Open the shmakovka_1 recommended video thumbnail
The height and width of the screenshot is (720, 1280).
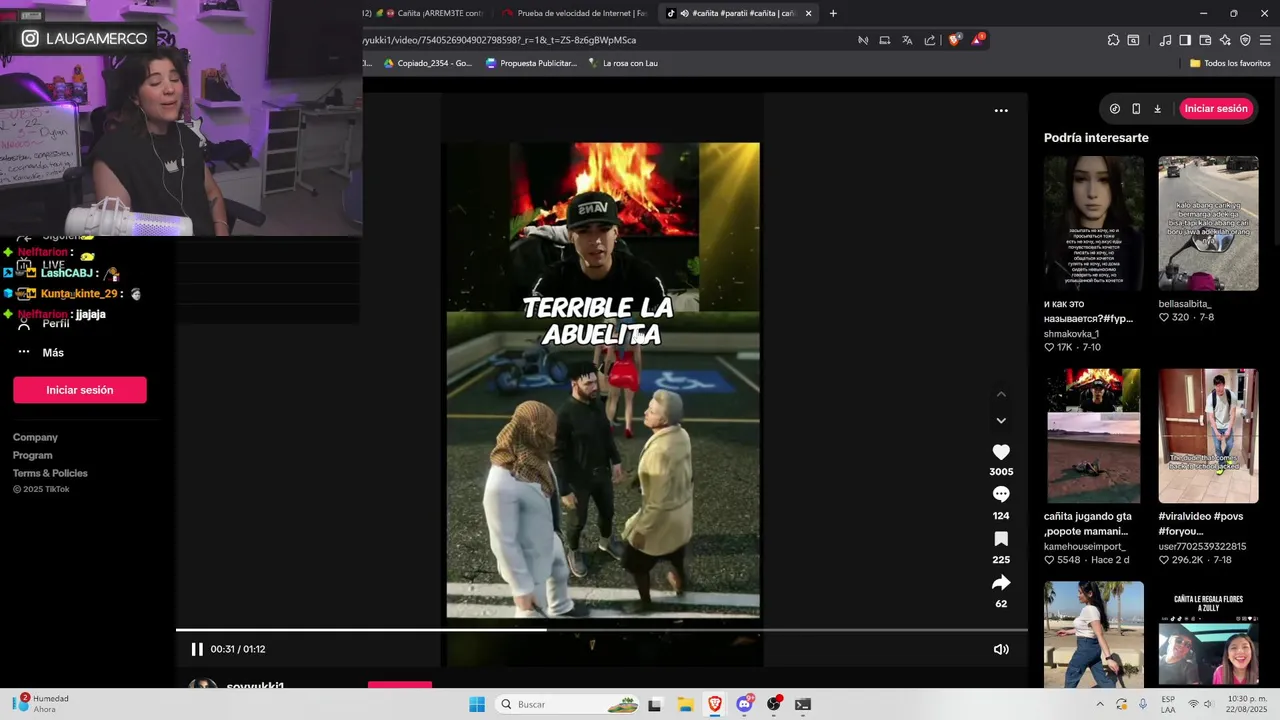(x=1094, y=223)
